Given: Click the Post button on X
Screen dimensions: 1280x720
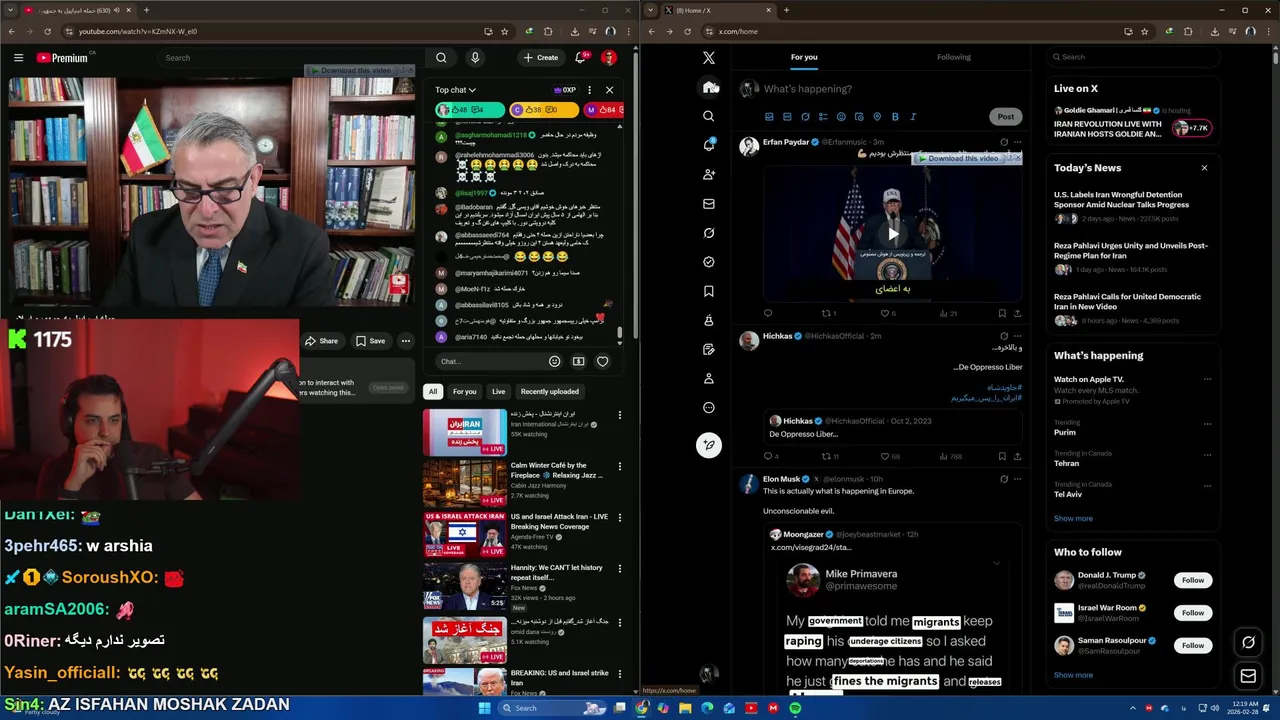Looking at the screenshot, I should (1005, 117).
